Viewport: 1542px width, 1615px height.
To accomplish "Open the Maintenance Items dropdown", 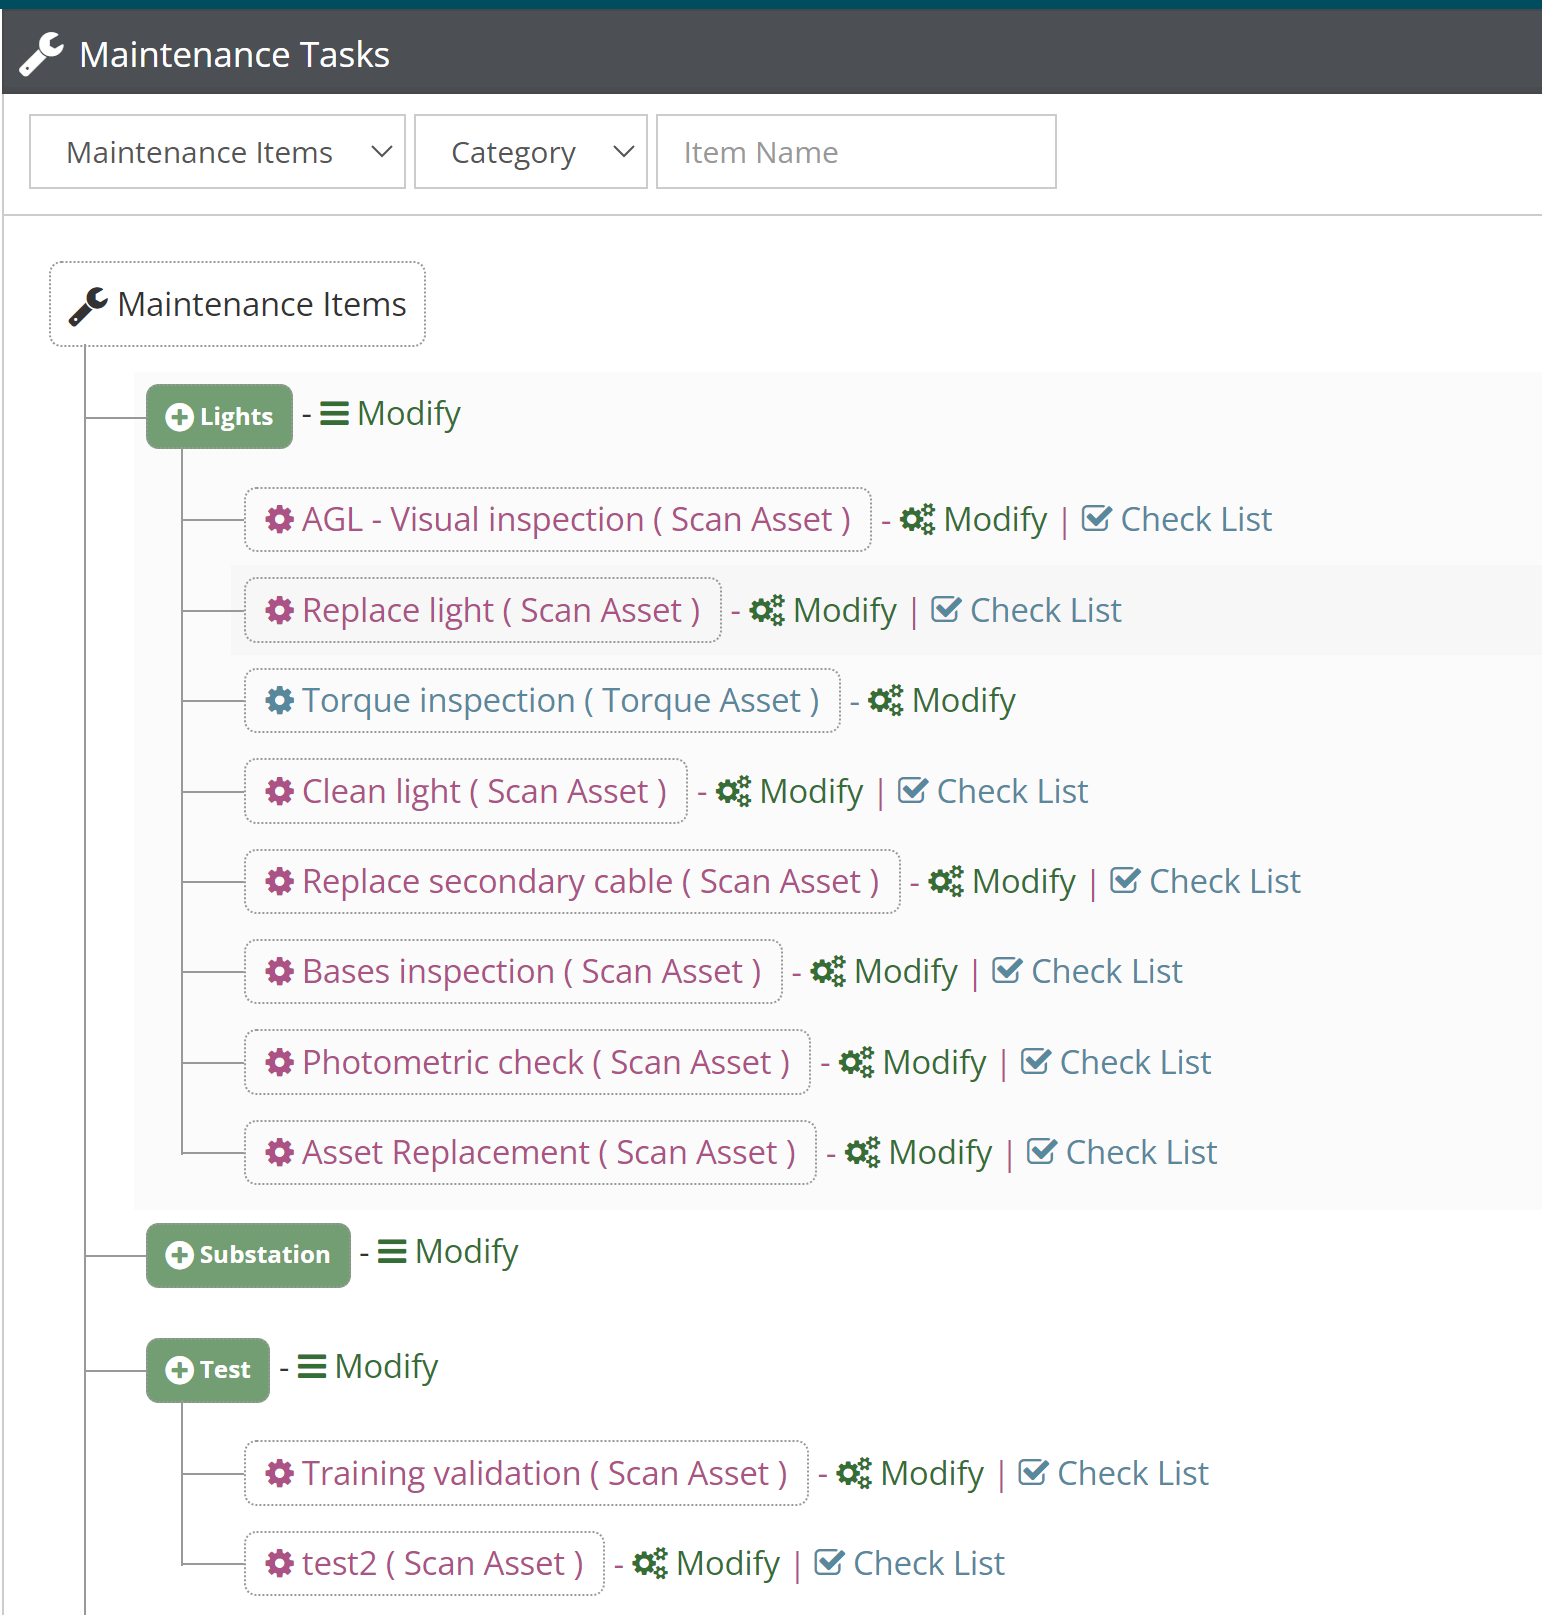I will click(217, 152).
